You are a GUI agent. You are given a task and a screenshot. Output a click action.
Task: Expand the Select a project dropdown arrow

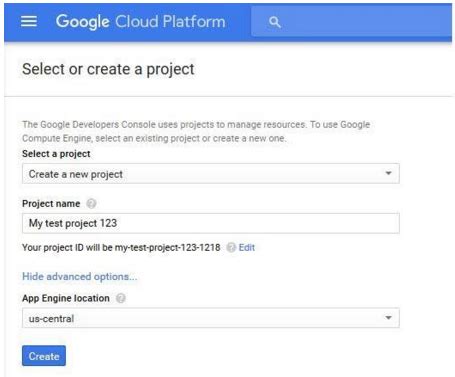point(388,173)
